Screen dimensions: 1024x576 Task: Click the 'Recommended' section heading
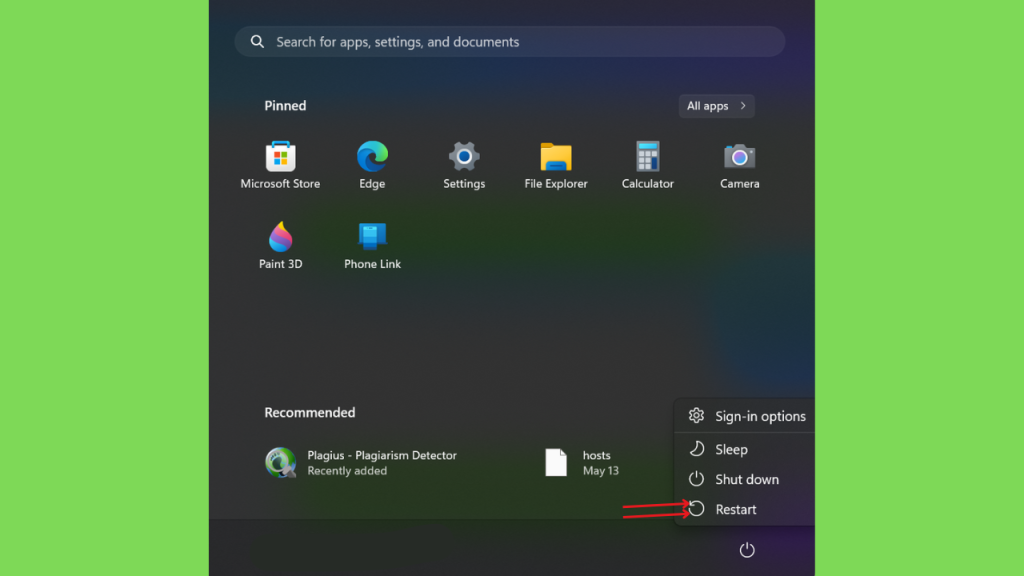(310, 413)
